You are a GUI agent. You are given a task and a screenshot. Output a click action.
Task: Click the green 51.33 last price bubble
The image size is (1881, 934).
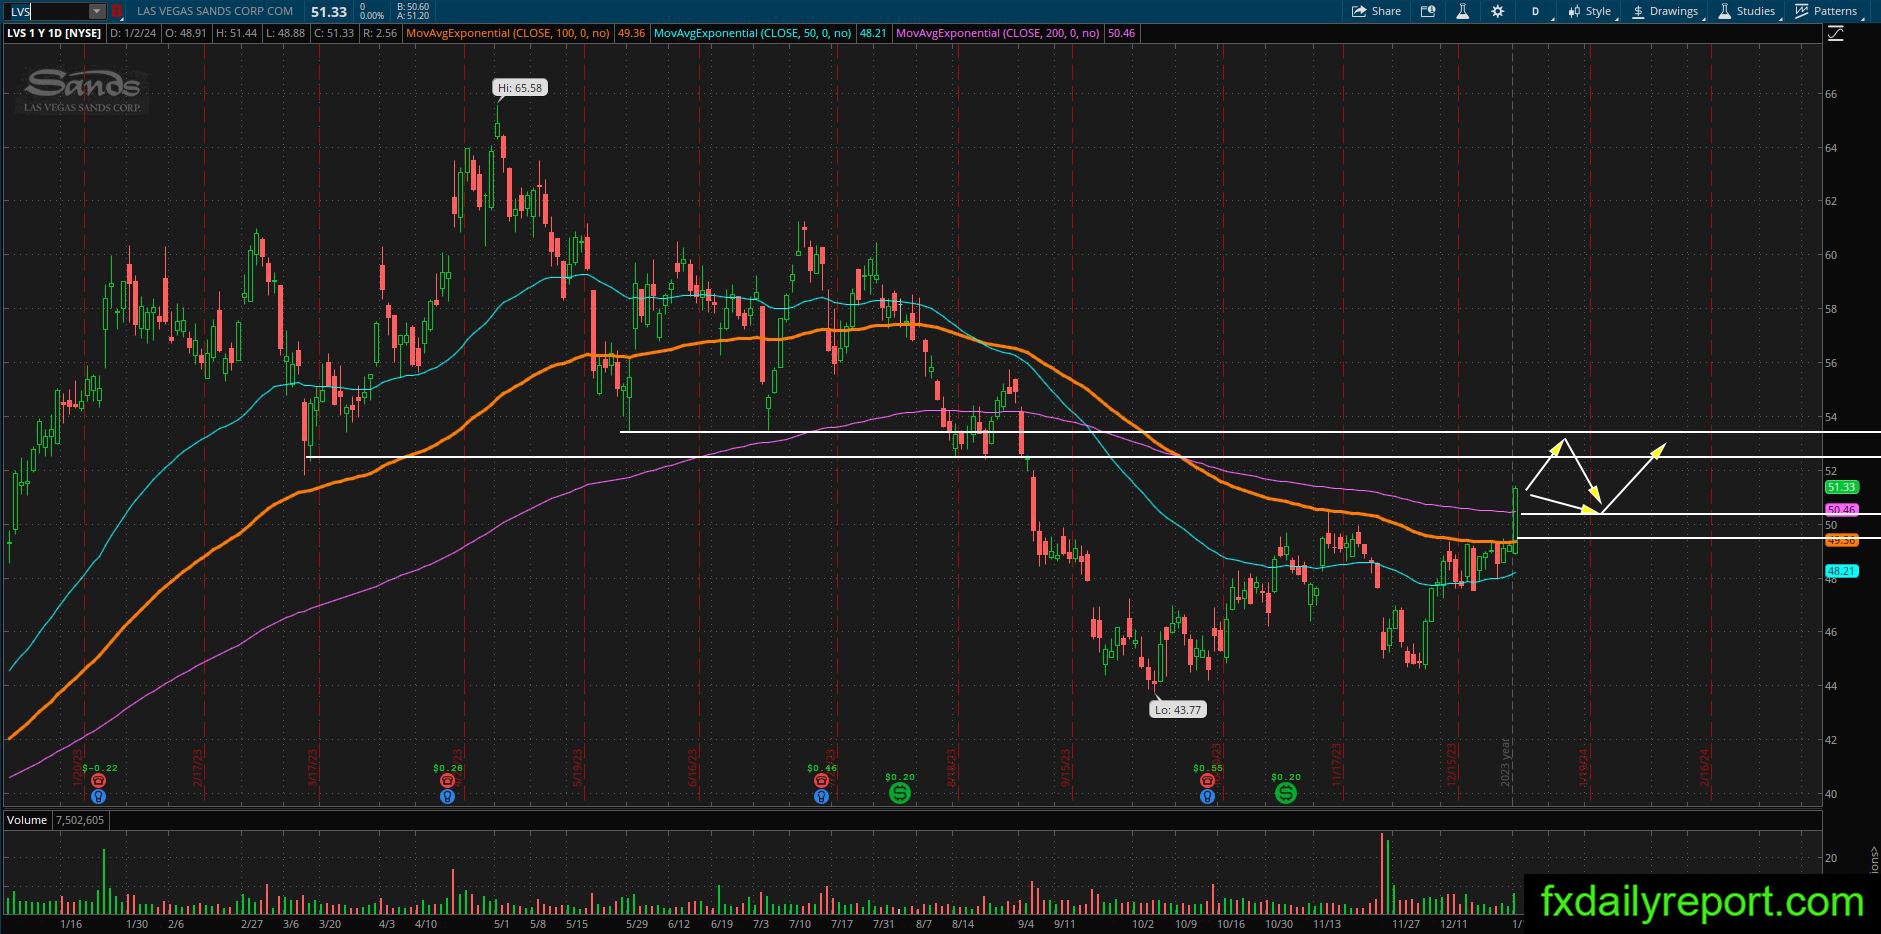(x=1841, y=487)
